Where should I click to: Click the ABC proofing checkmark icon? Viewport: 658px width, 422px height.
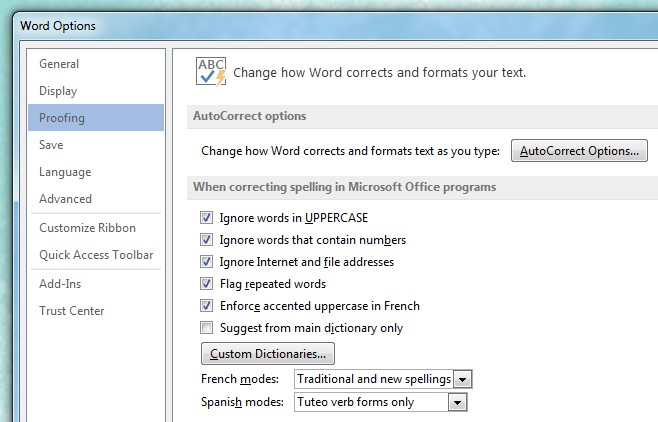(x=211, y=72)
